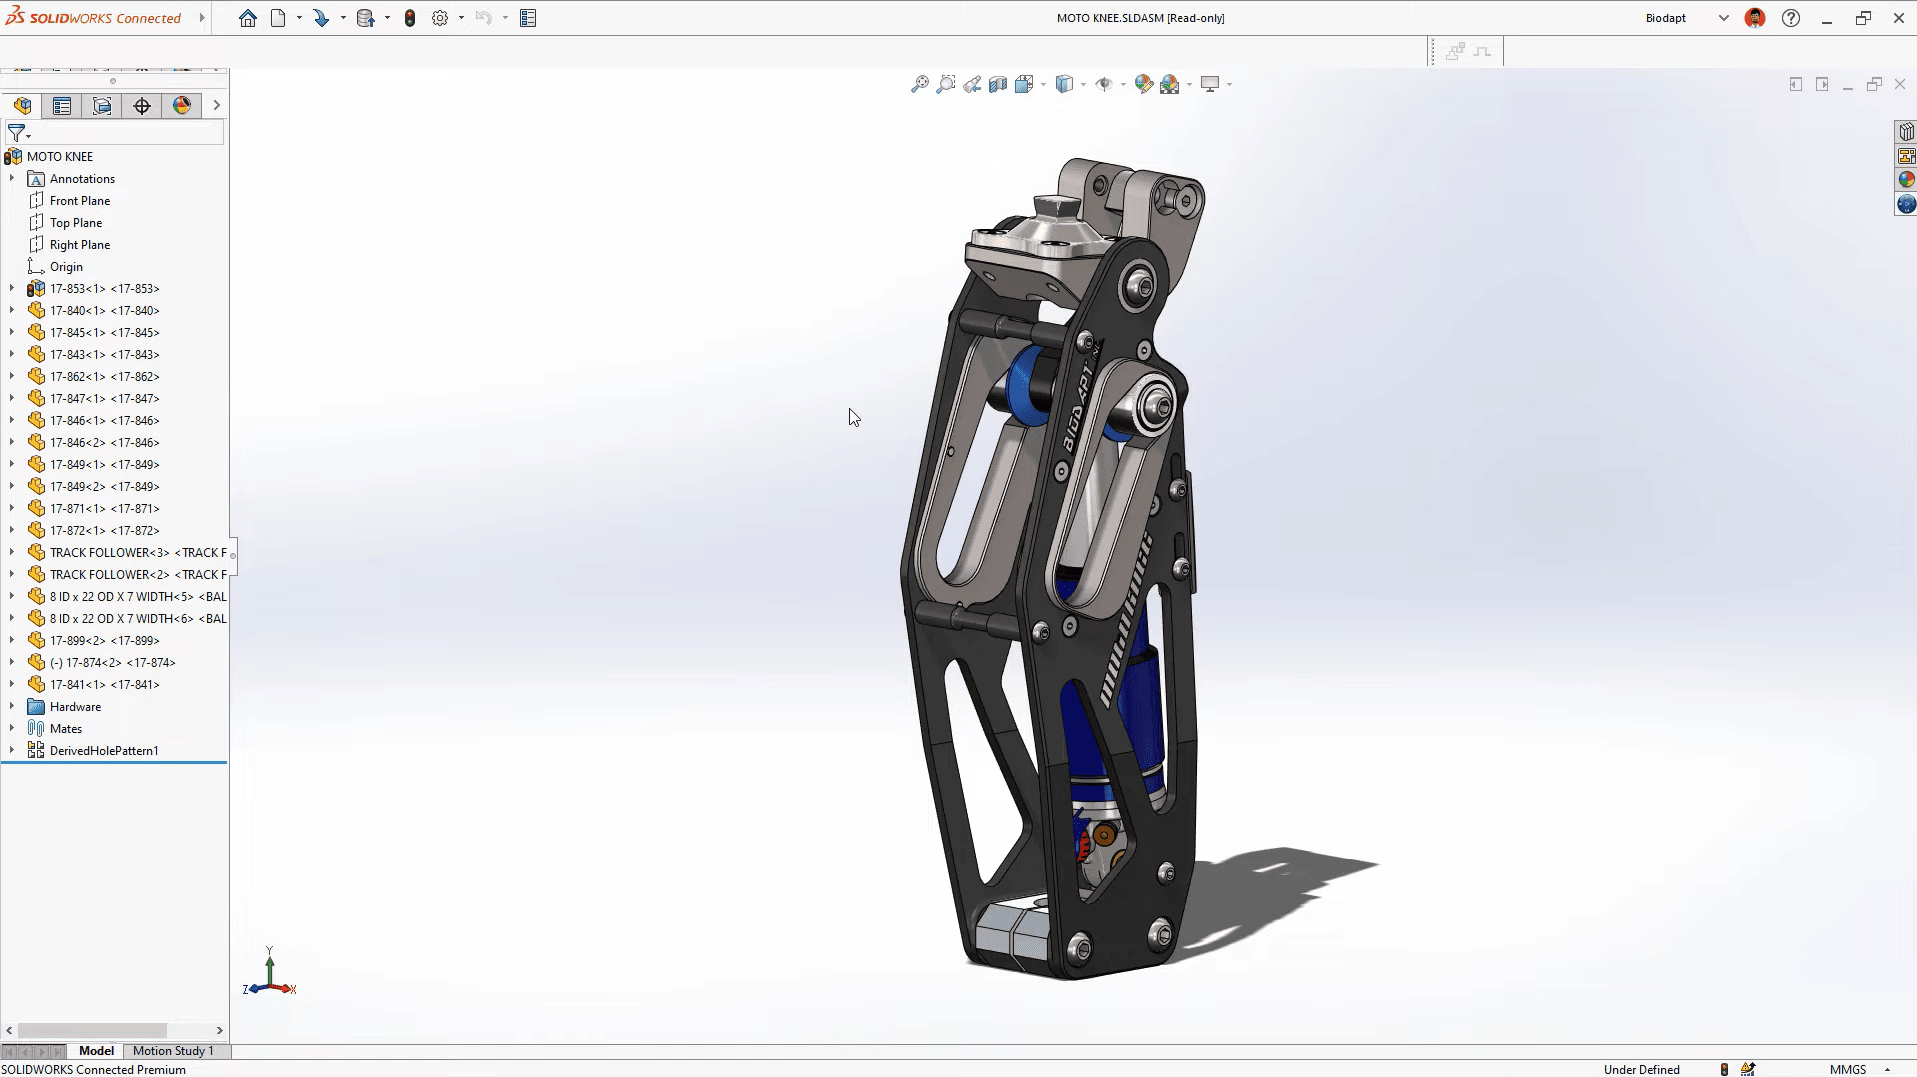
Task: Open the Help question mark
Action: point(1791,18)
